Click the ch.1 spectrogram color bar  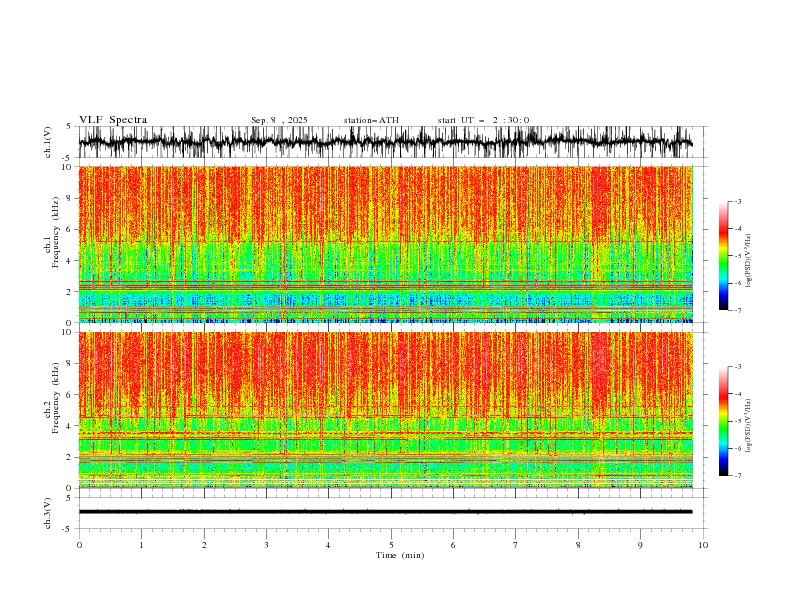(723, 256)
